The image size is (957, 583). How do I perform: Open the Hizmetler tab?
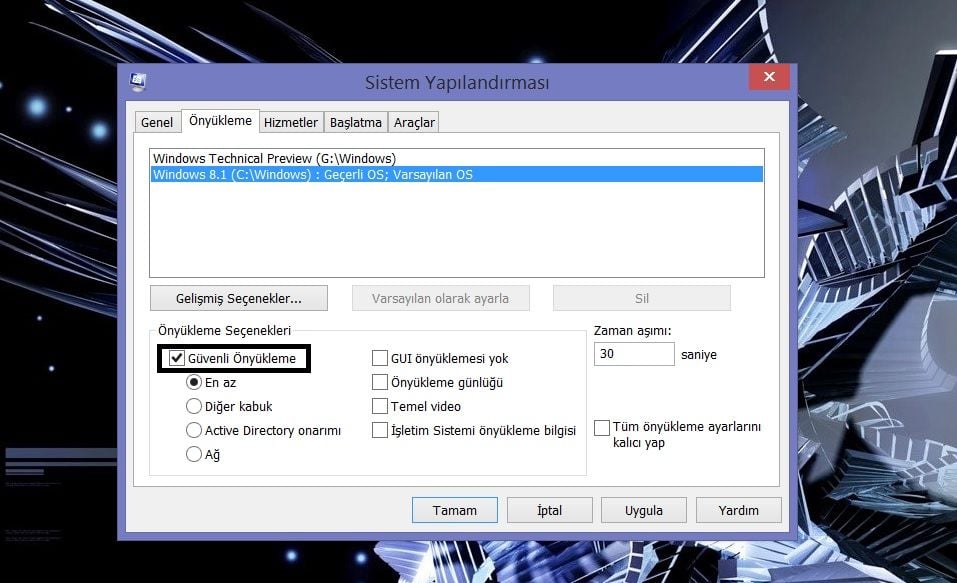click(x=291, y=122)
